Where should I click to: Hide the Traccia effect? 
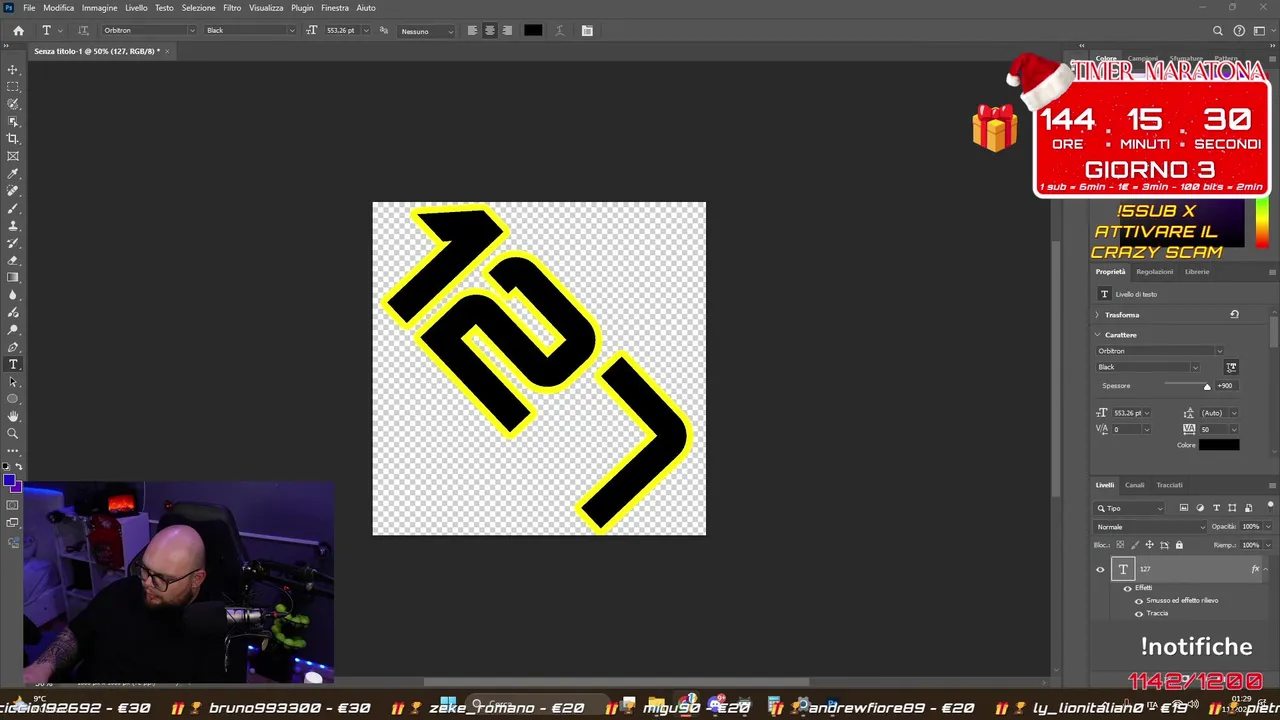(x=1138, y=613)
